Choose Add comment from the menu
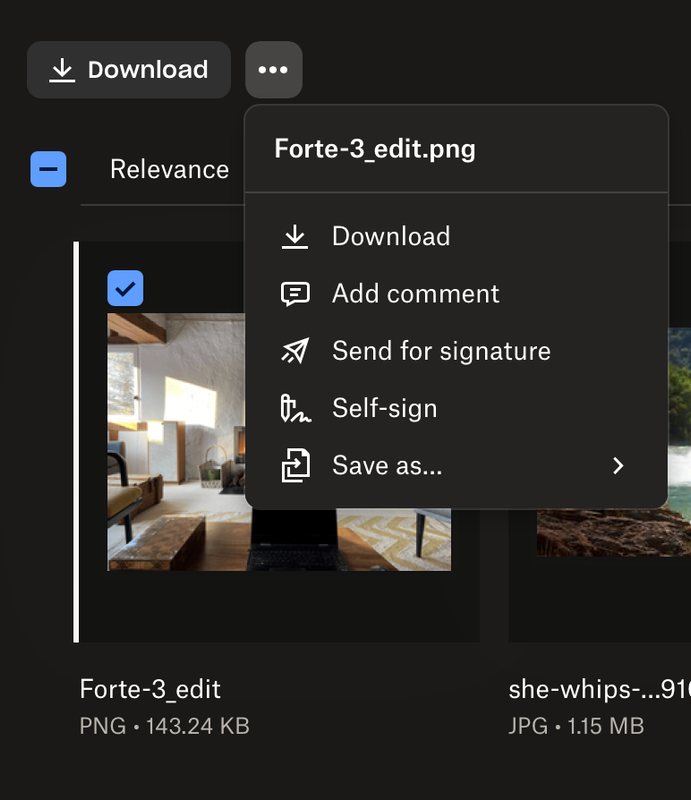 click(415, 294)
